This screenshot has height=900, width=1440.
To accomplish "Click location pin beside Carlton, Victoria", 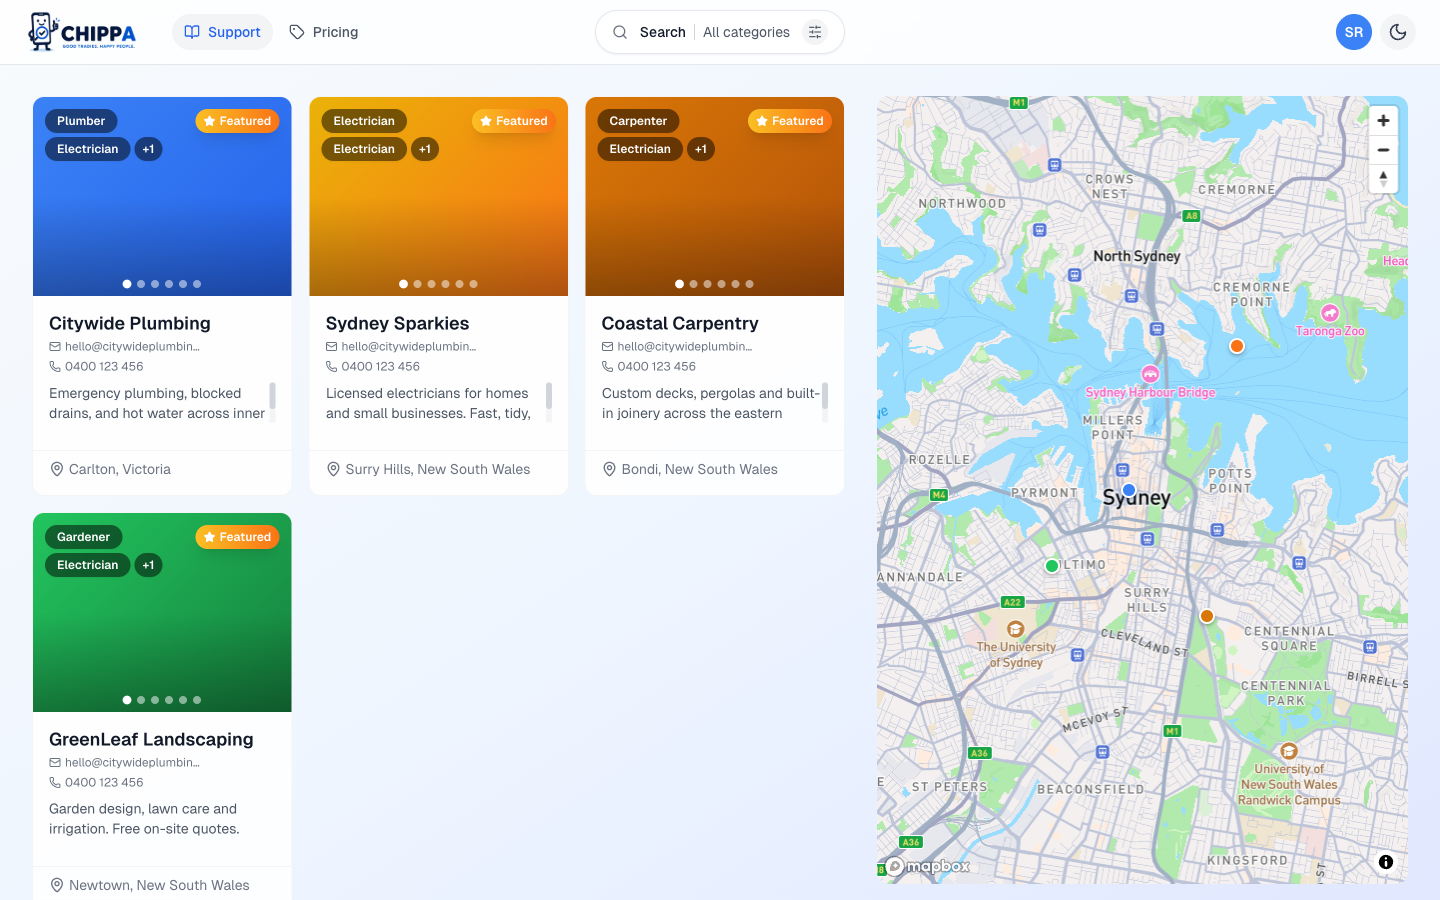I will click(x=56, y=469).
